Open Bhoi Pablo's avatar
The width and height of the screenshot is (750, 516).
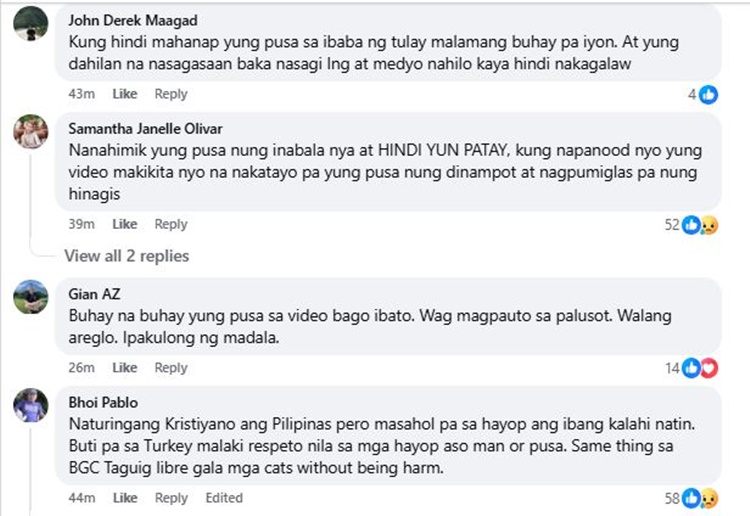[x=31, y=405]
